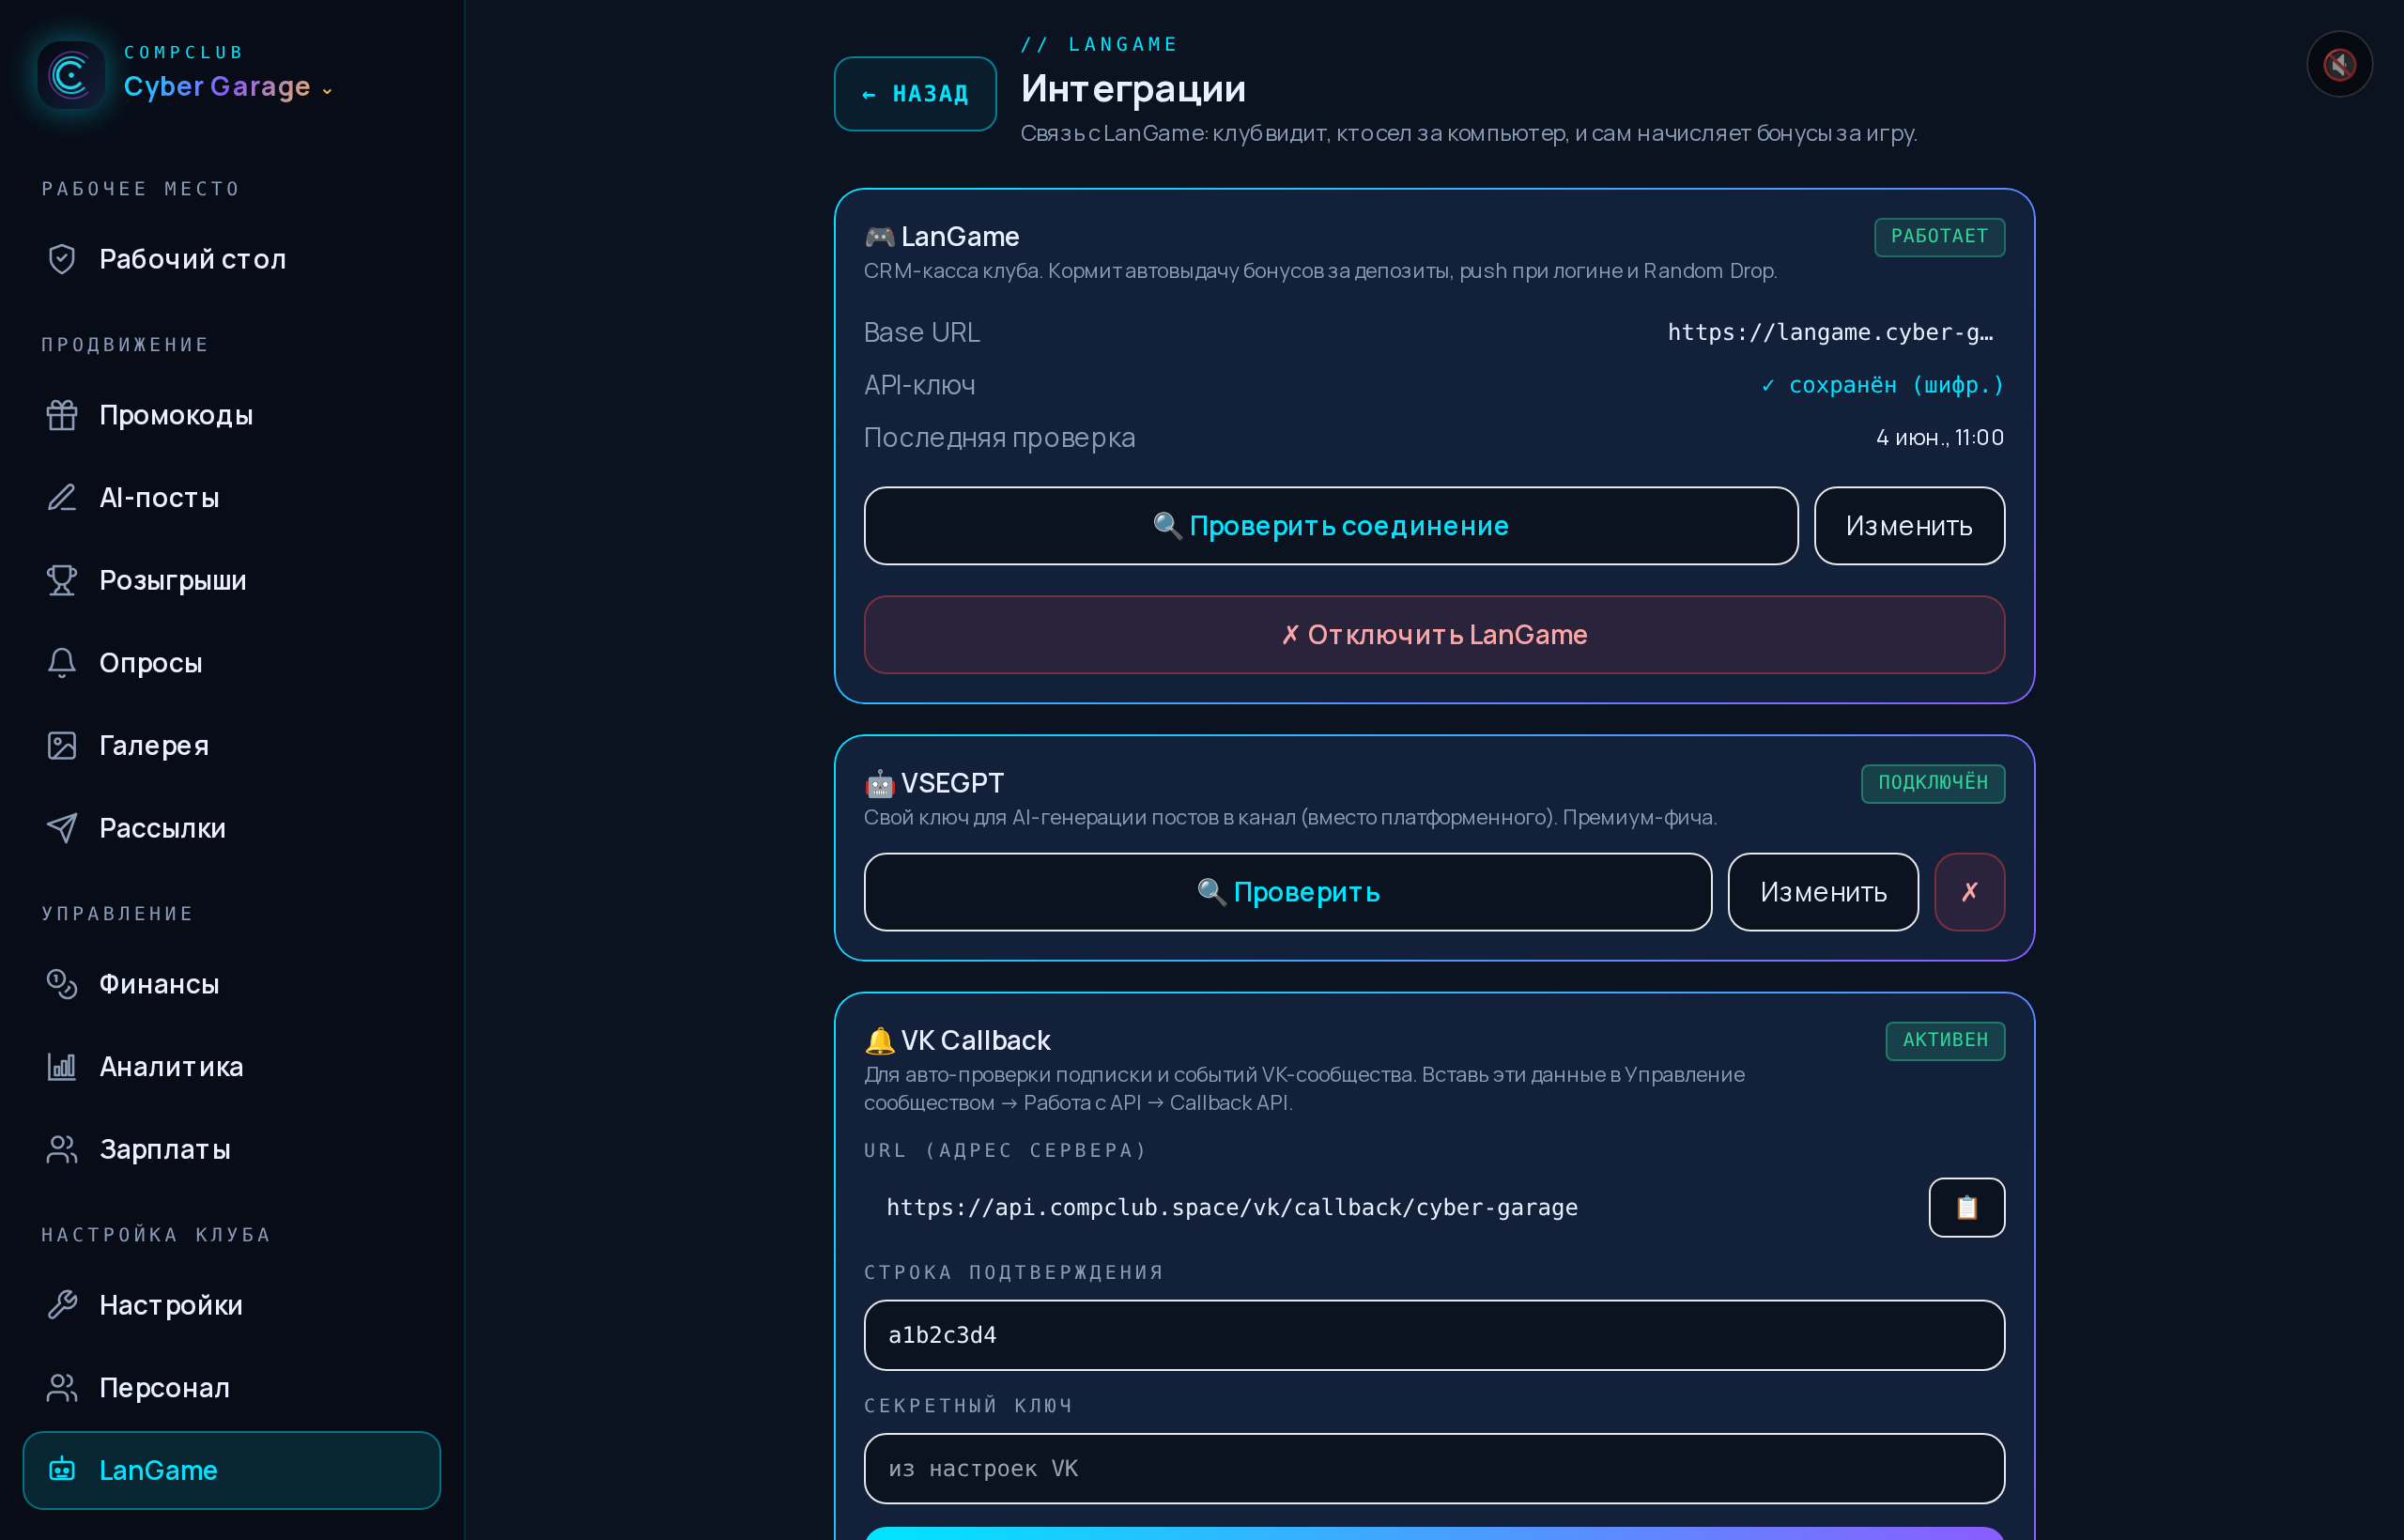The image size is (2404, 1540).
Task: Click Изменить on the LanGame card
Action: pyautogui.click(x=1909, y=526)
